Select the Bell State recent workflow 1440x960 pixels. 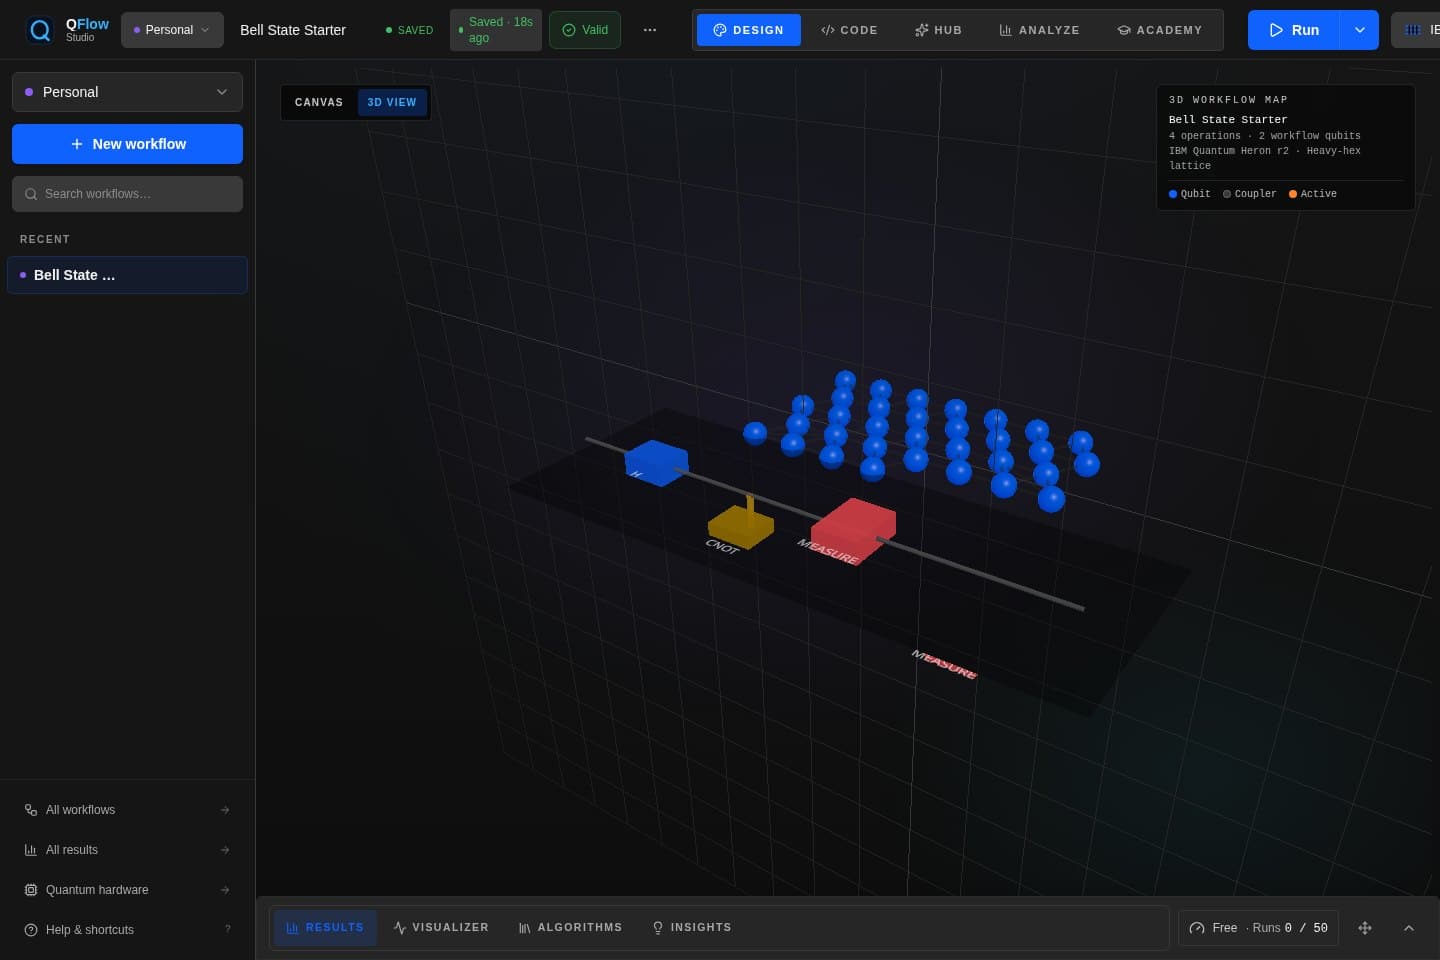[127, 275]
